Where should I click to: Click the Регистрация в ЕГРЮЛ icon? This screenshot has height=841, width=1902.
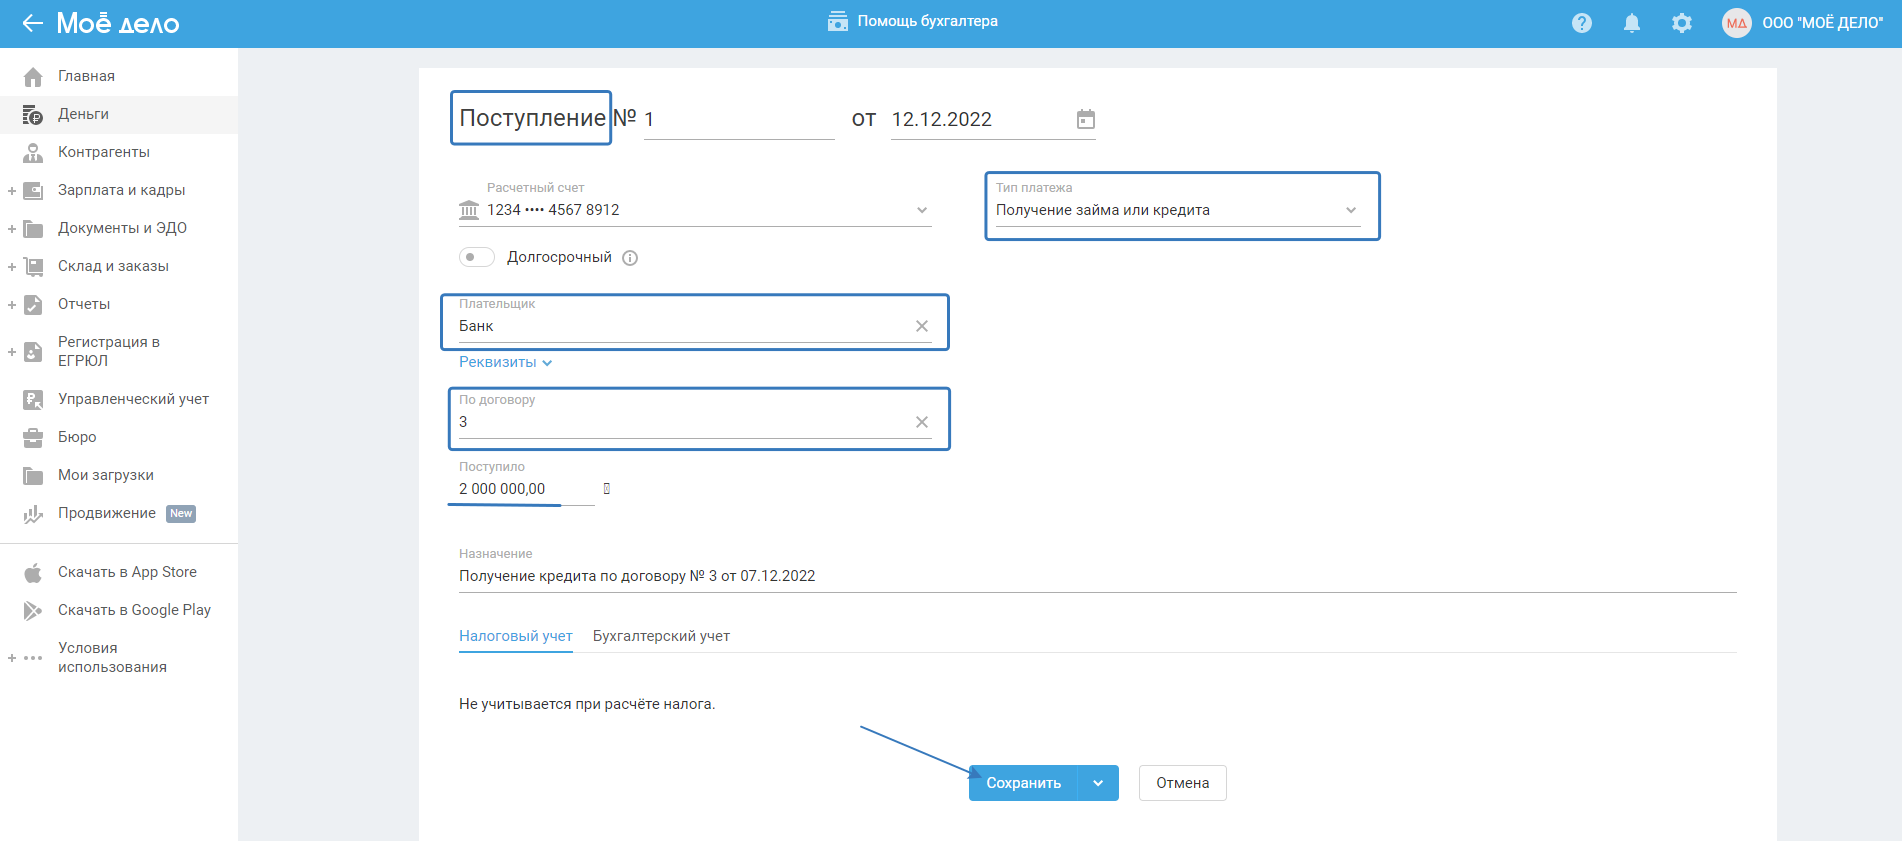tap(33, 351)
